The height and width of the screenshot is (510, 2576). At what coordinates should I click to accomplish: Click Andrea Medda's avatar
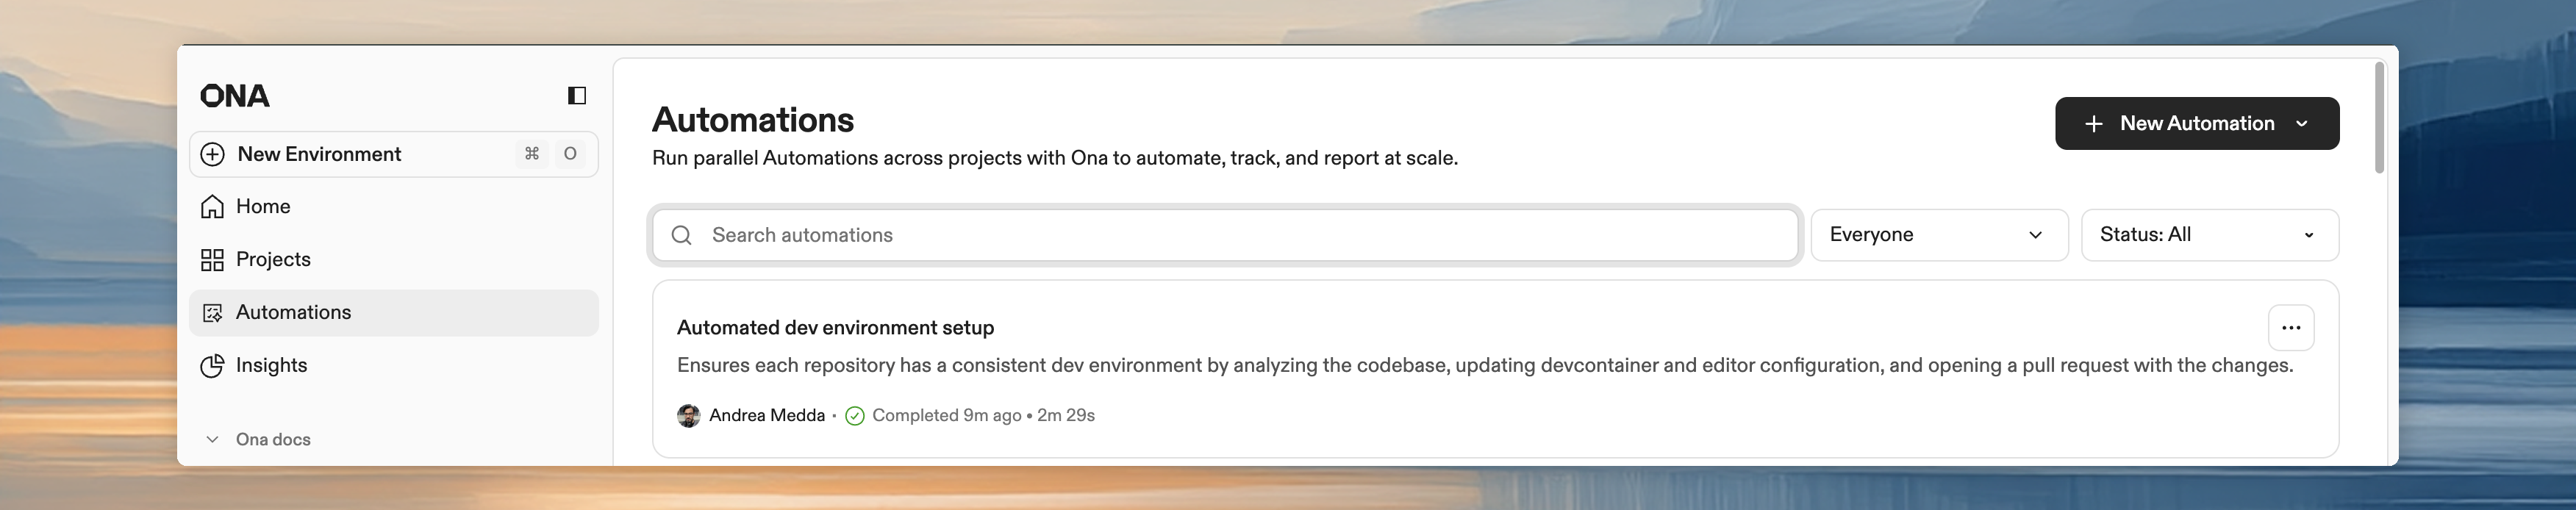[688, 414]
